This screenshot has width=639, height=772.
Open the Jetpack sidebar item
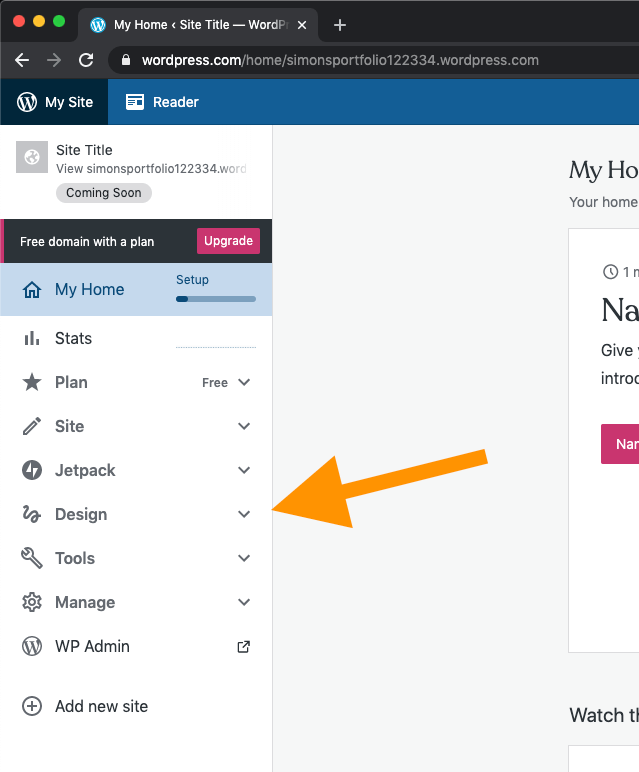[x=136, y=470]
